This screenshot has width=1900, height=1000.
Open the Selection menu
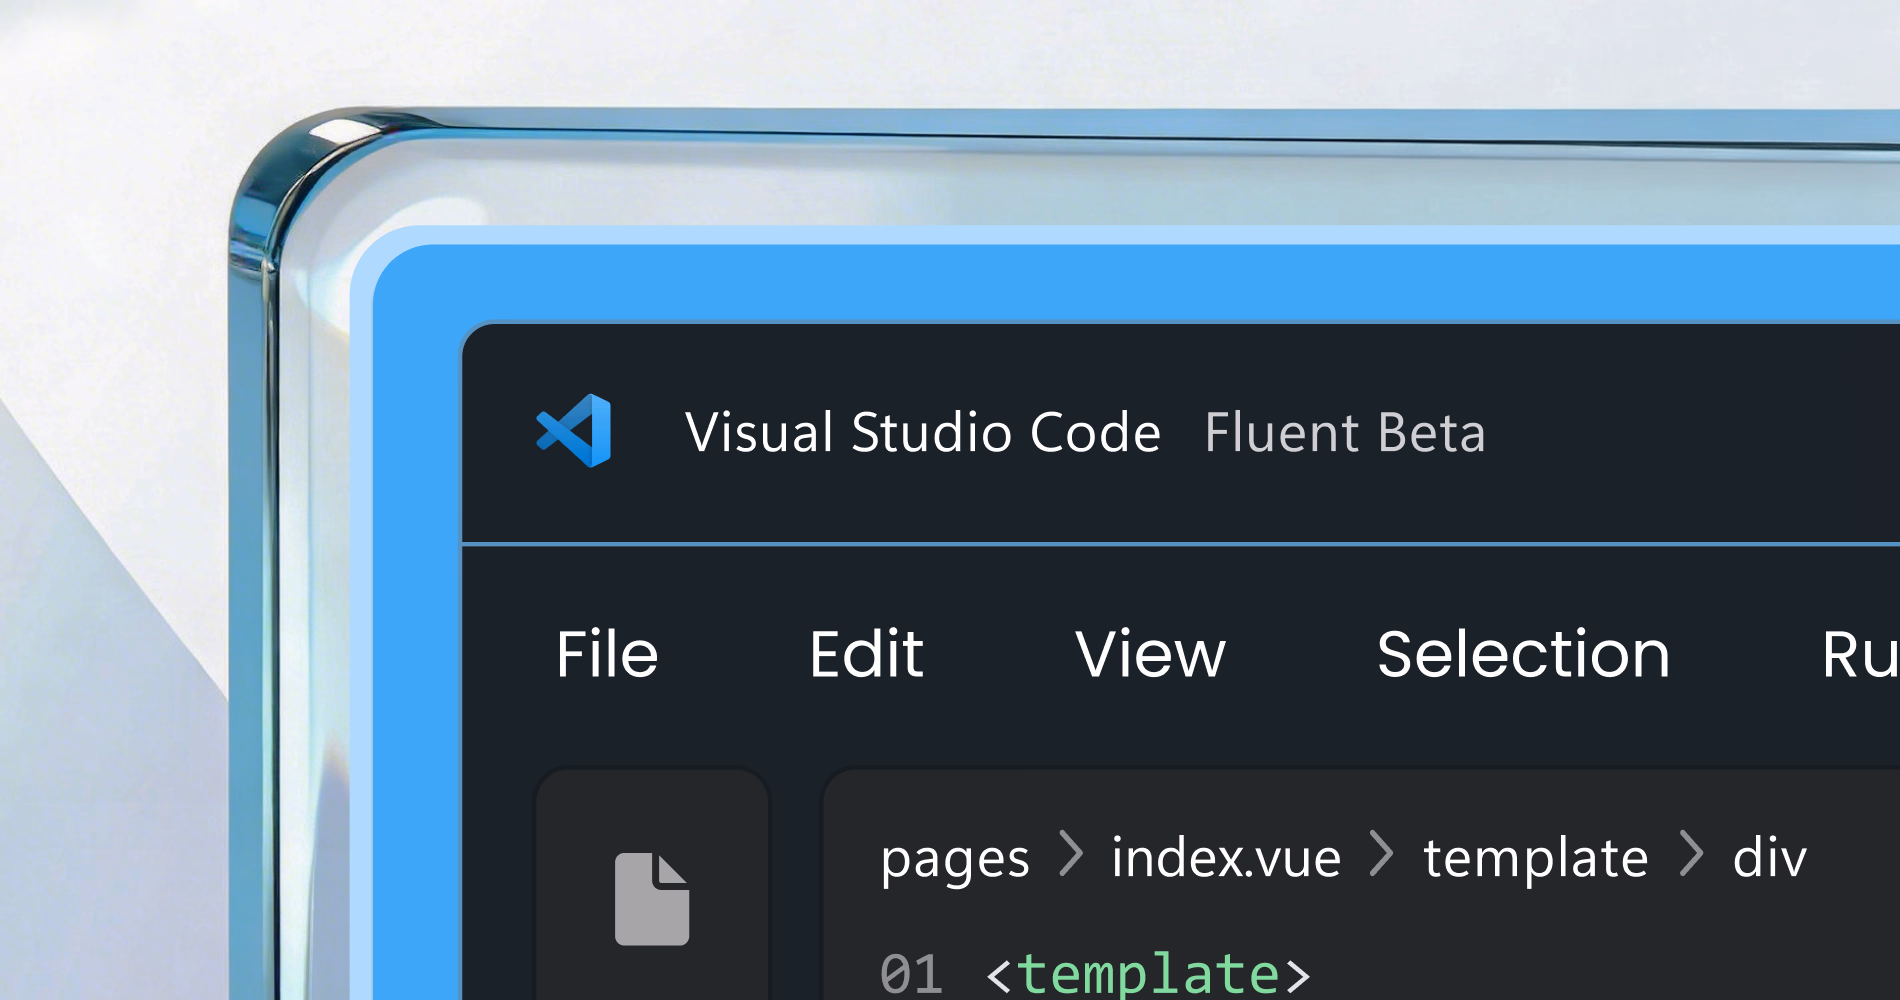click(x=1523, y=655)
